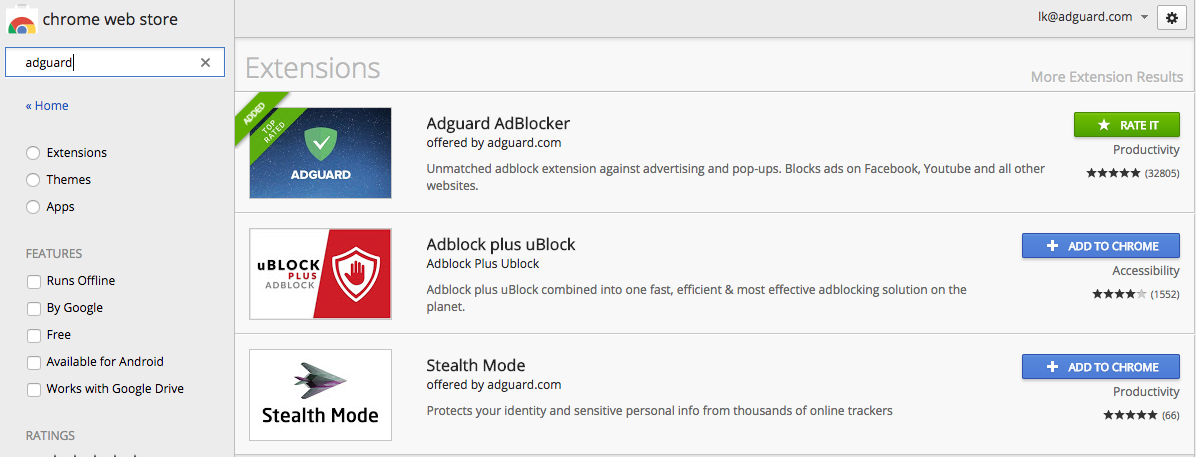Click Add to Chrome for Stealth Mode

(1101, 367)
